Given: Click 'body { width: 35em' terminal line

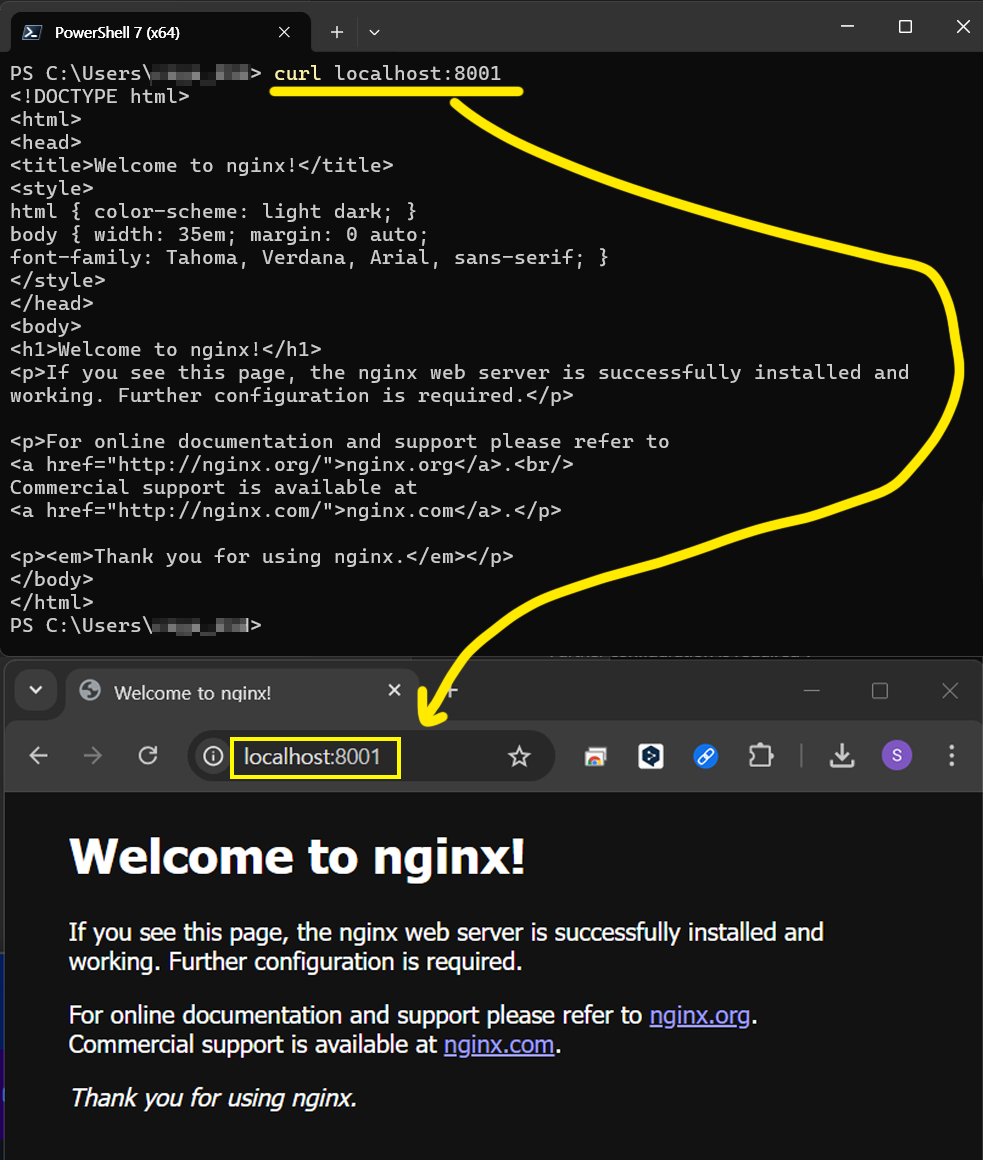Looking at the screenshot, I should click(x=219, y=235).
